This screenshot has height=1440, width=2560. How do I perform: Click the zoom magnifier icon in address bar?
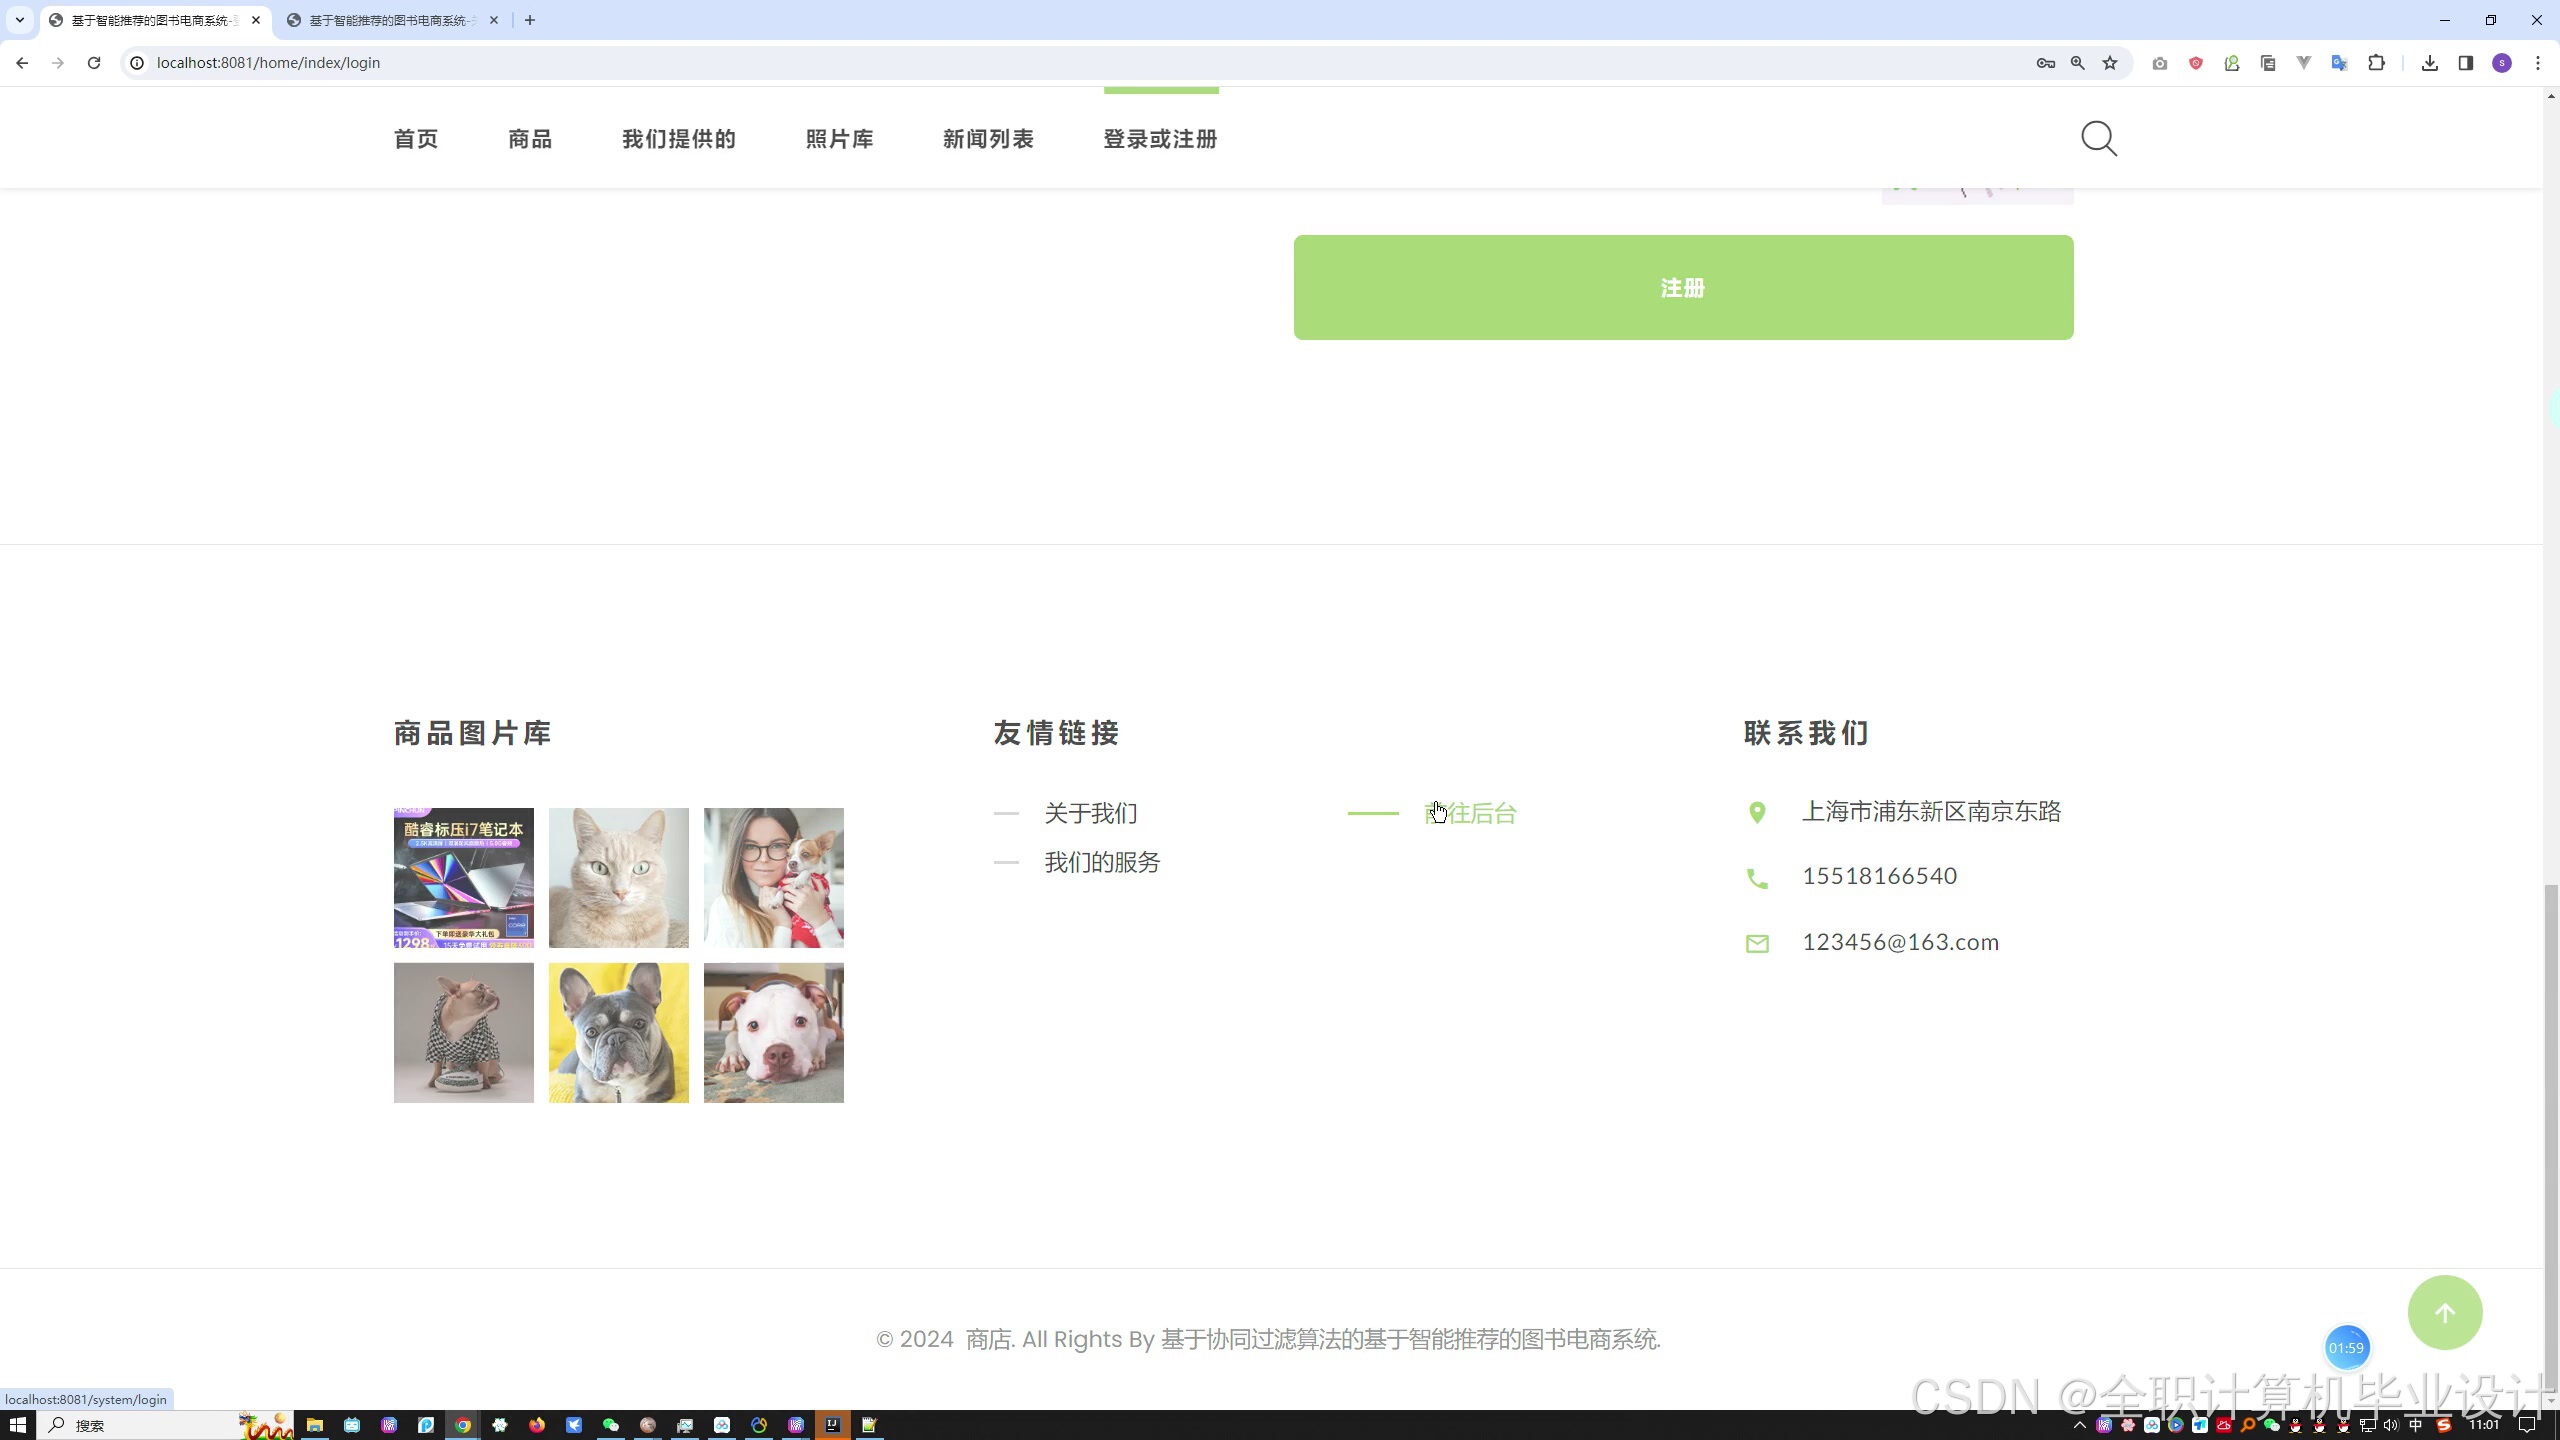pos(2077,63)
